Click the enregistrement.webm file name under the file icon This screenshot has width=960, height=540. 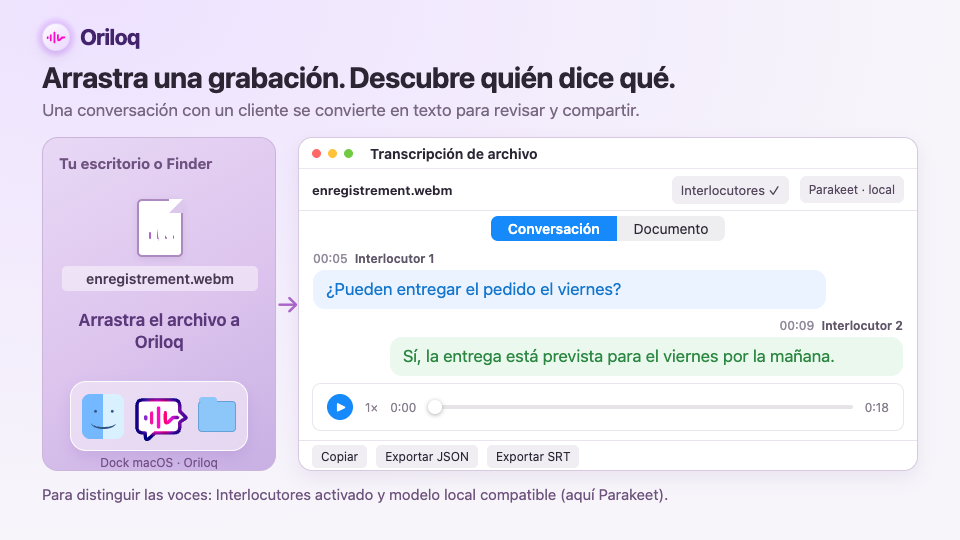tap(160, 279)
